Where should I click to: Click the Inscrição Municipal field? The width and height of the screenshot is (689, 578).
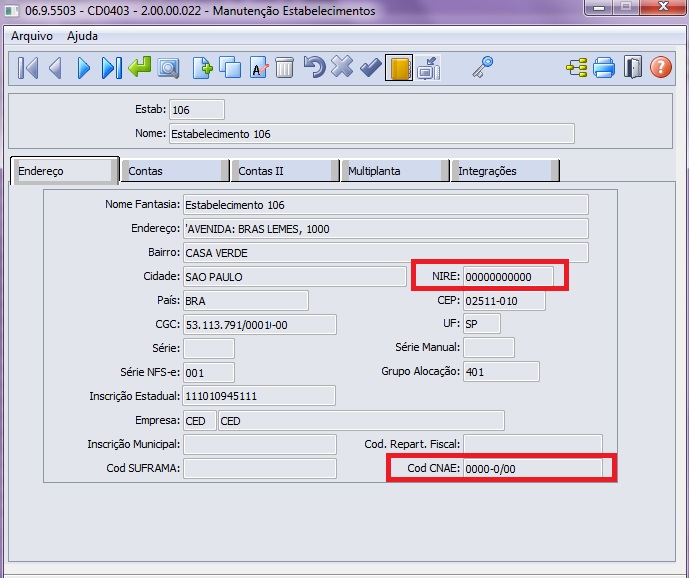[x=260, y=444]
